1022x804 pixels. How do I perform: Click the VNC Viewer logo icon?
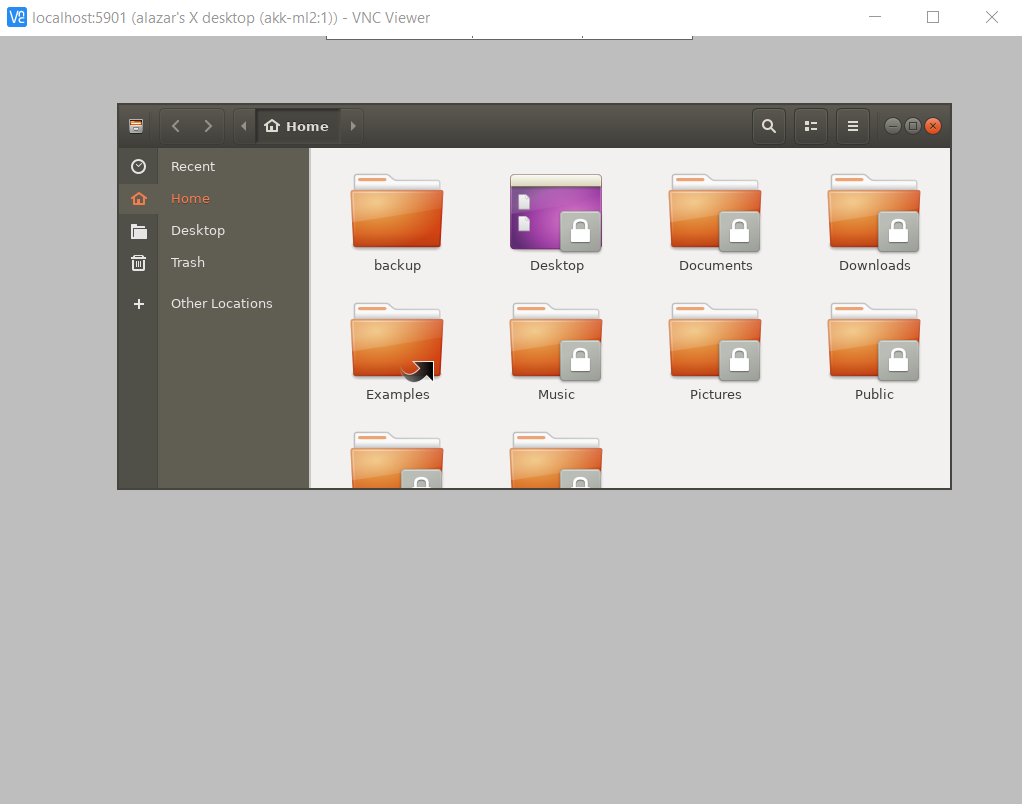click(x=17, y=18)
